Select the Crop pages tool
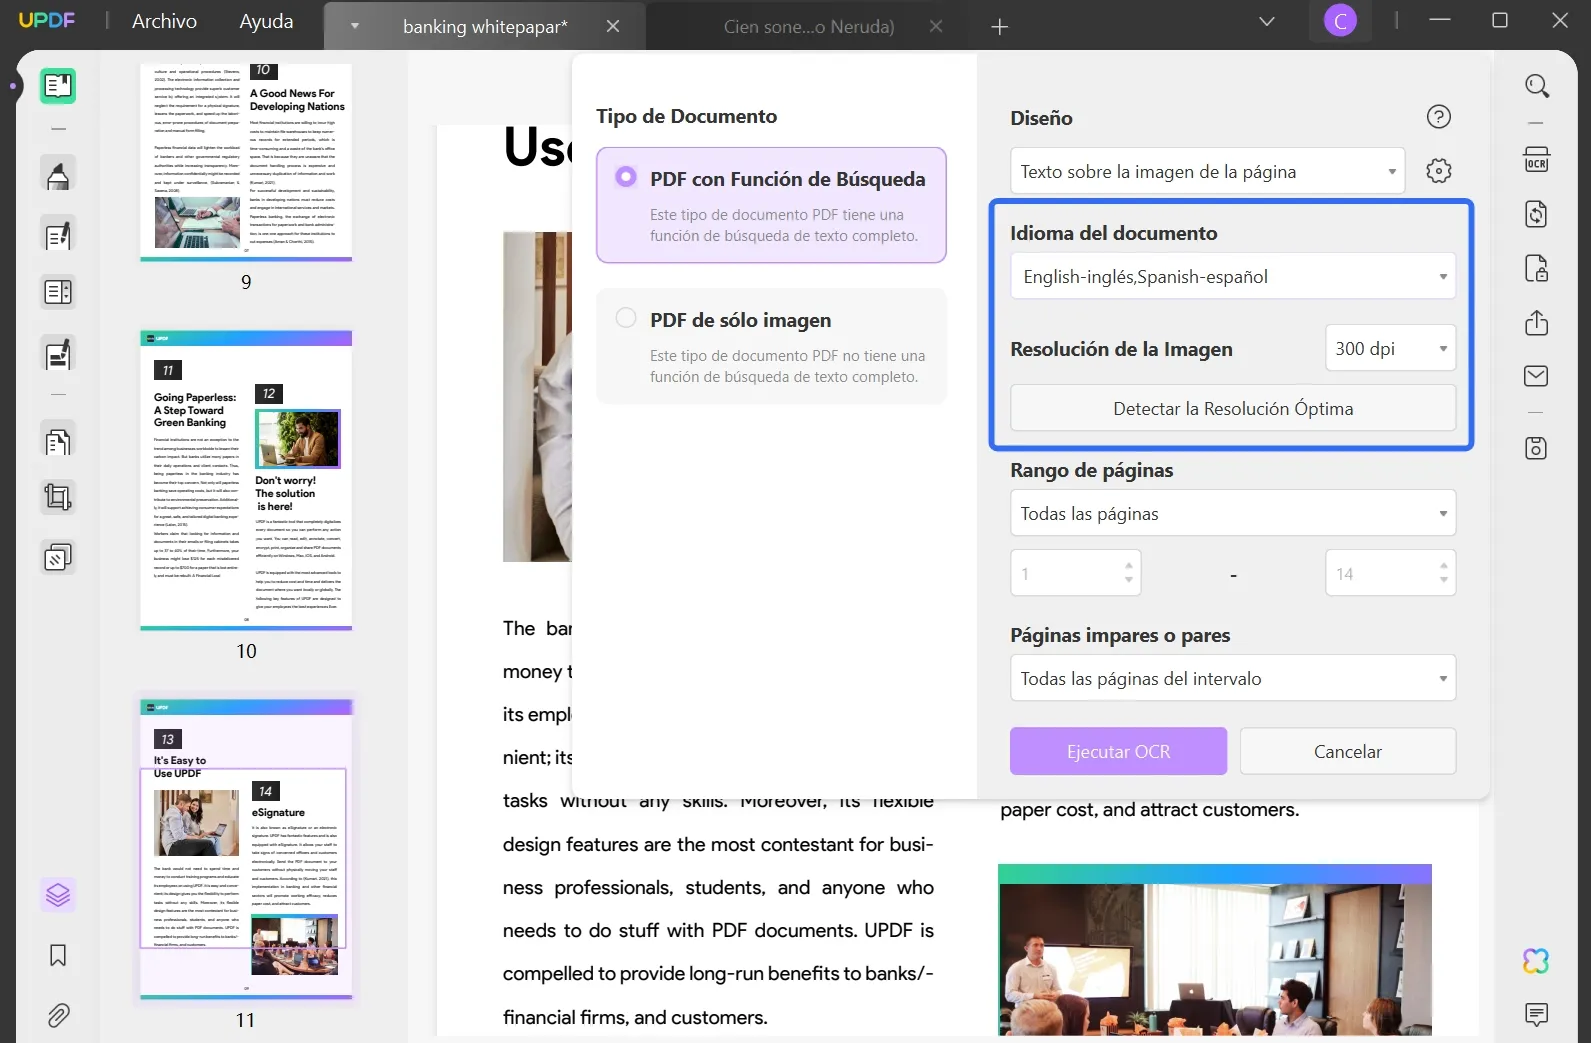1591x1043 pixels. pos(58,497)
